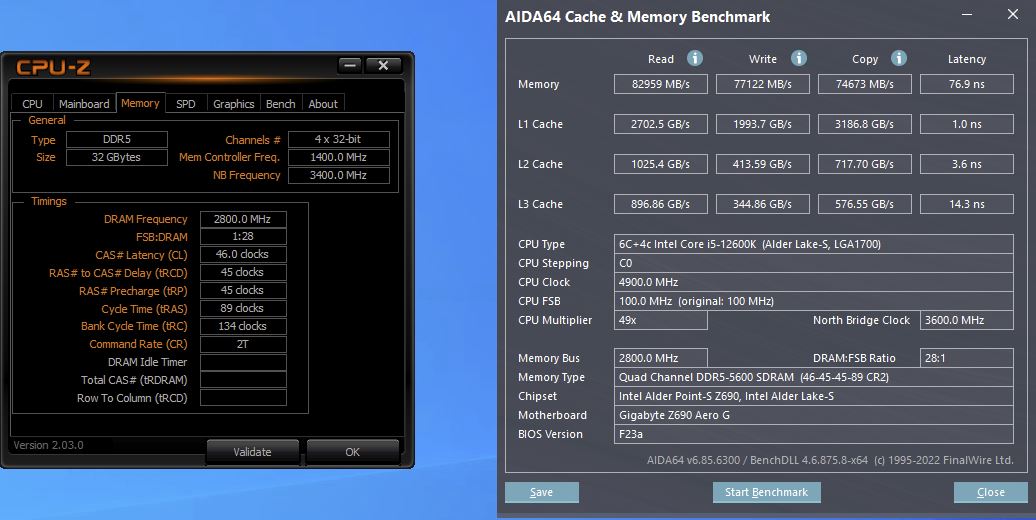Click the Copy info icon in AIDA64
This screenshot has height=520, width=1036.
point(899,58)
